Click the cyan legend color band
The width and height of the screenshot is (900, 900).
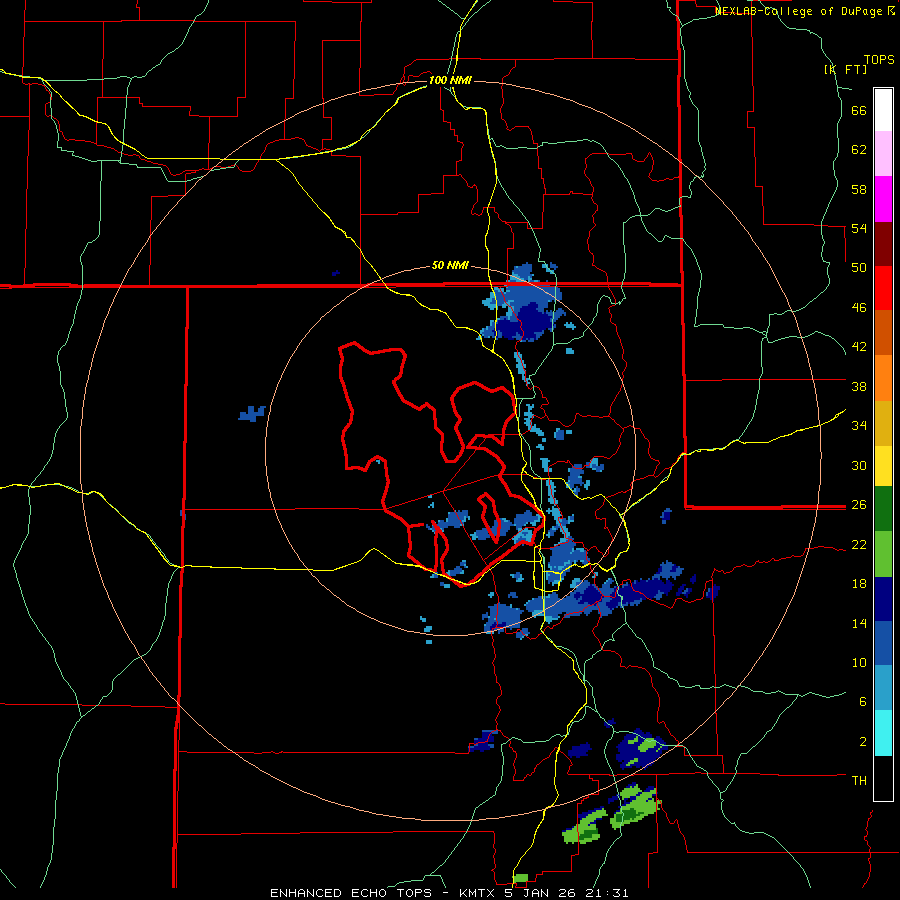coord(883,733)
